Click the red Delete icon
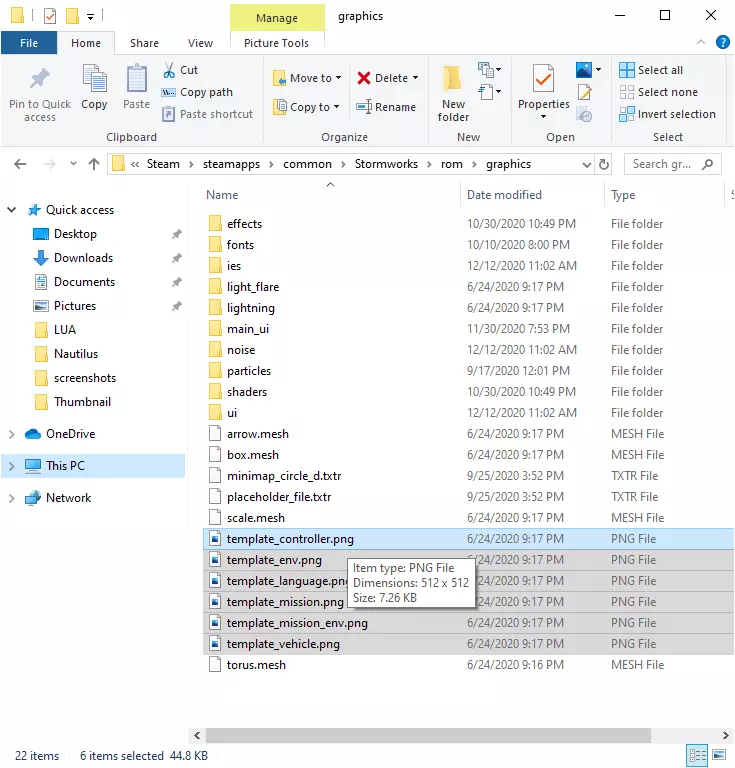The width and height of the screenshot is (735, 768). point(364,78)
